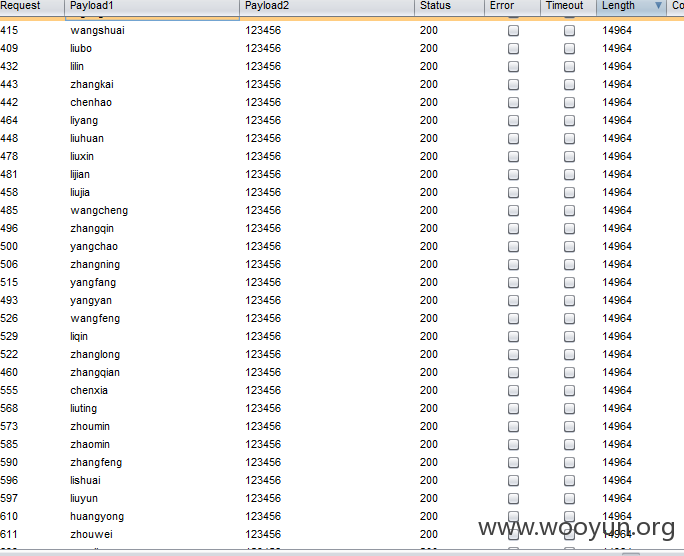The height and width of the screenshot is (556, 684).
Task: Tick the Timeout checkbox for wangshuai
Action: (569, 31)
